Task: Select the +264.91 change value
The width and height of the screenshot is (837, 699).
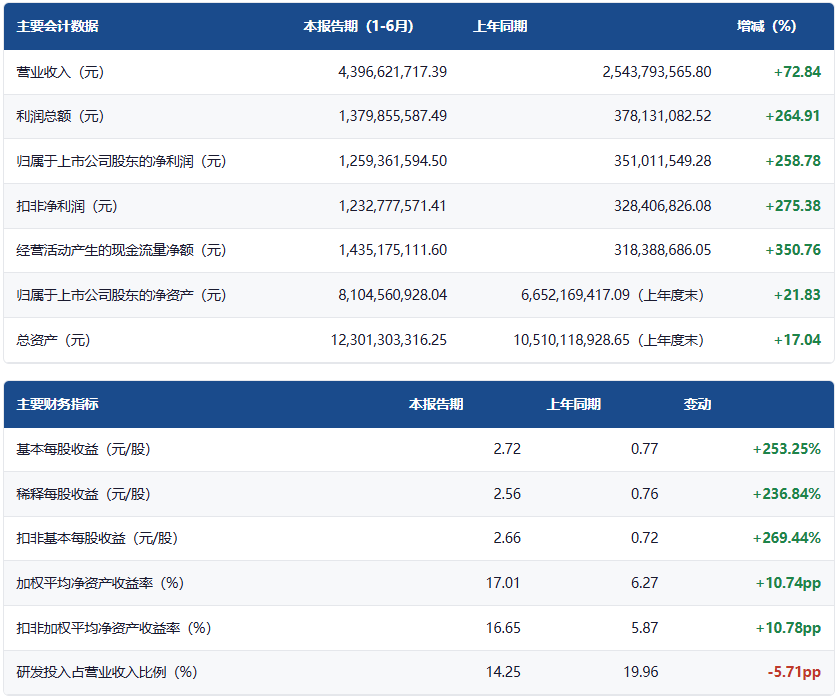Action: [x=793, y=116]
